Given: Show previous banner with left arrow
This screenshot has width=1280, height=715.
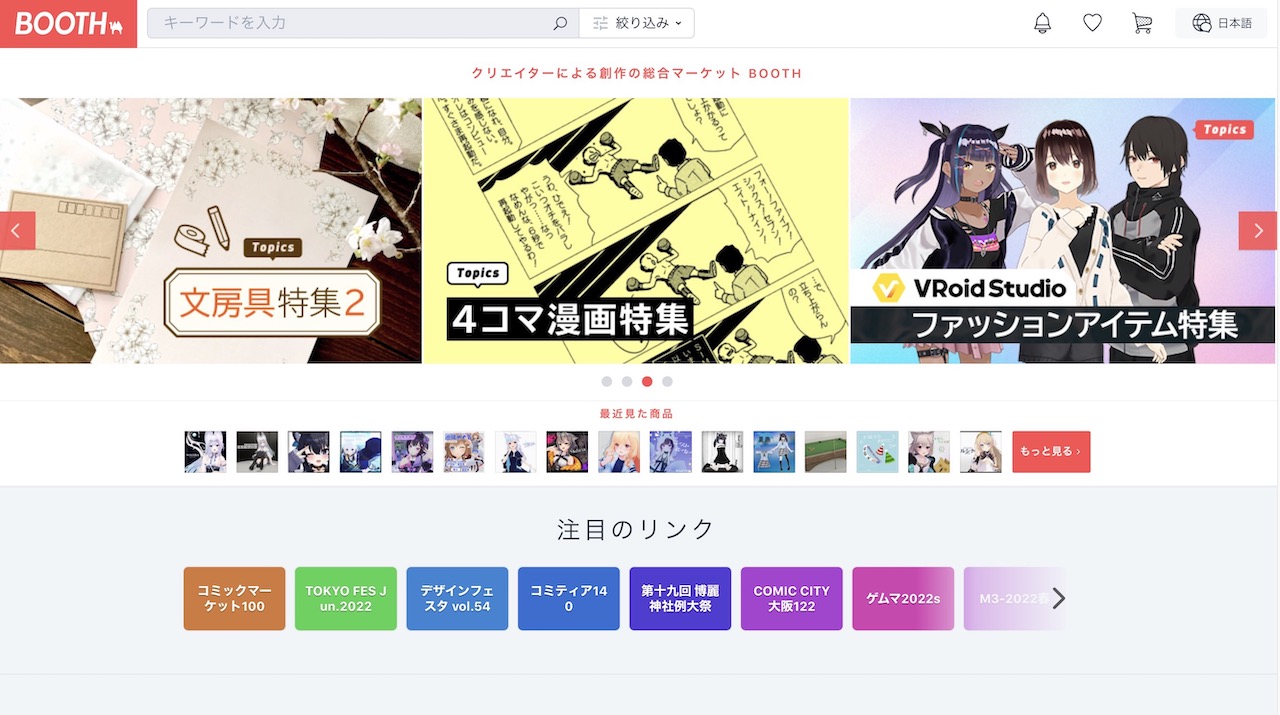Looking at the screenshot, I should (17, 231).
